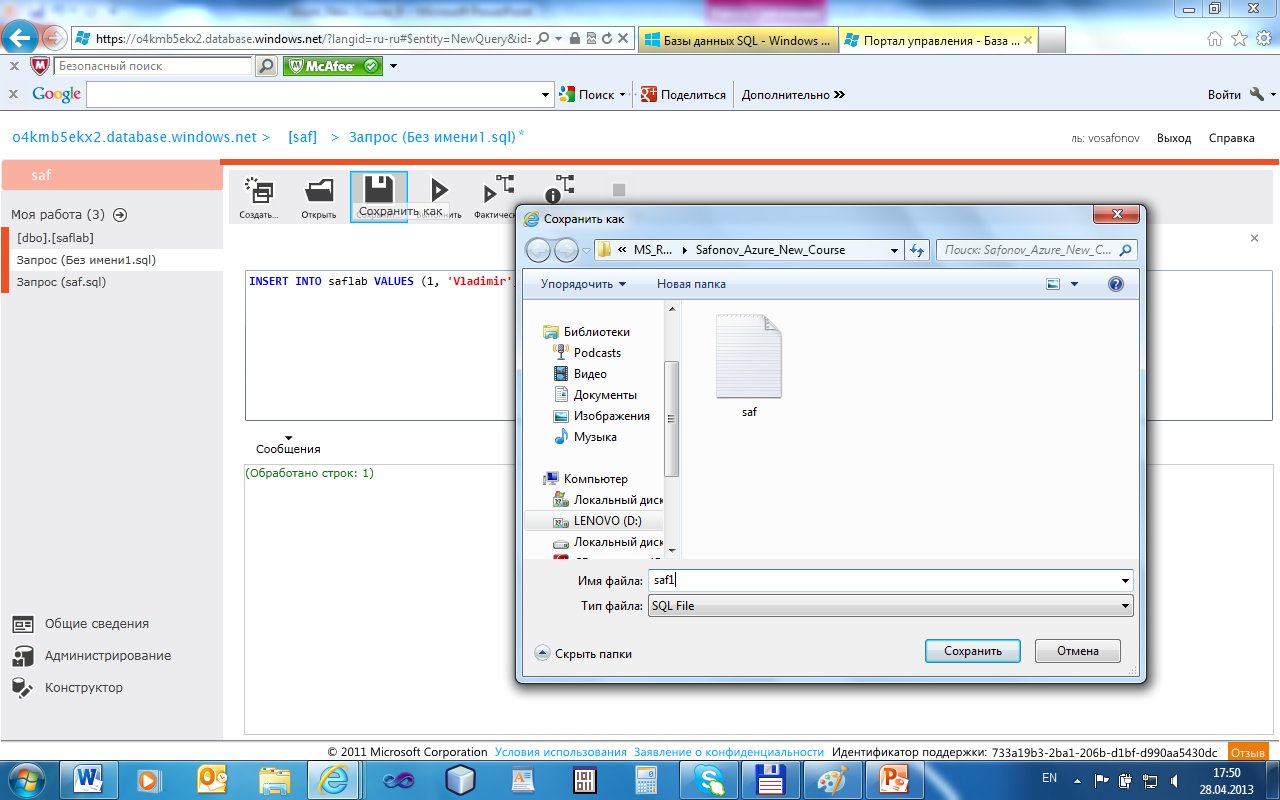Open the Тип файла SQL File dropdown

tap(890, 605)
